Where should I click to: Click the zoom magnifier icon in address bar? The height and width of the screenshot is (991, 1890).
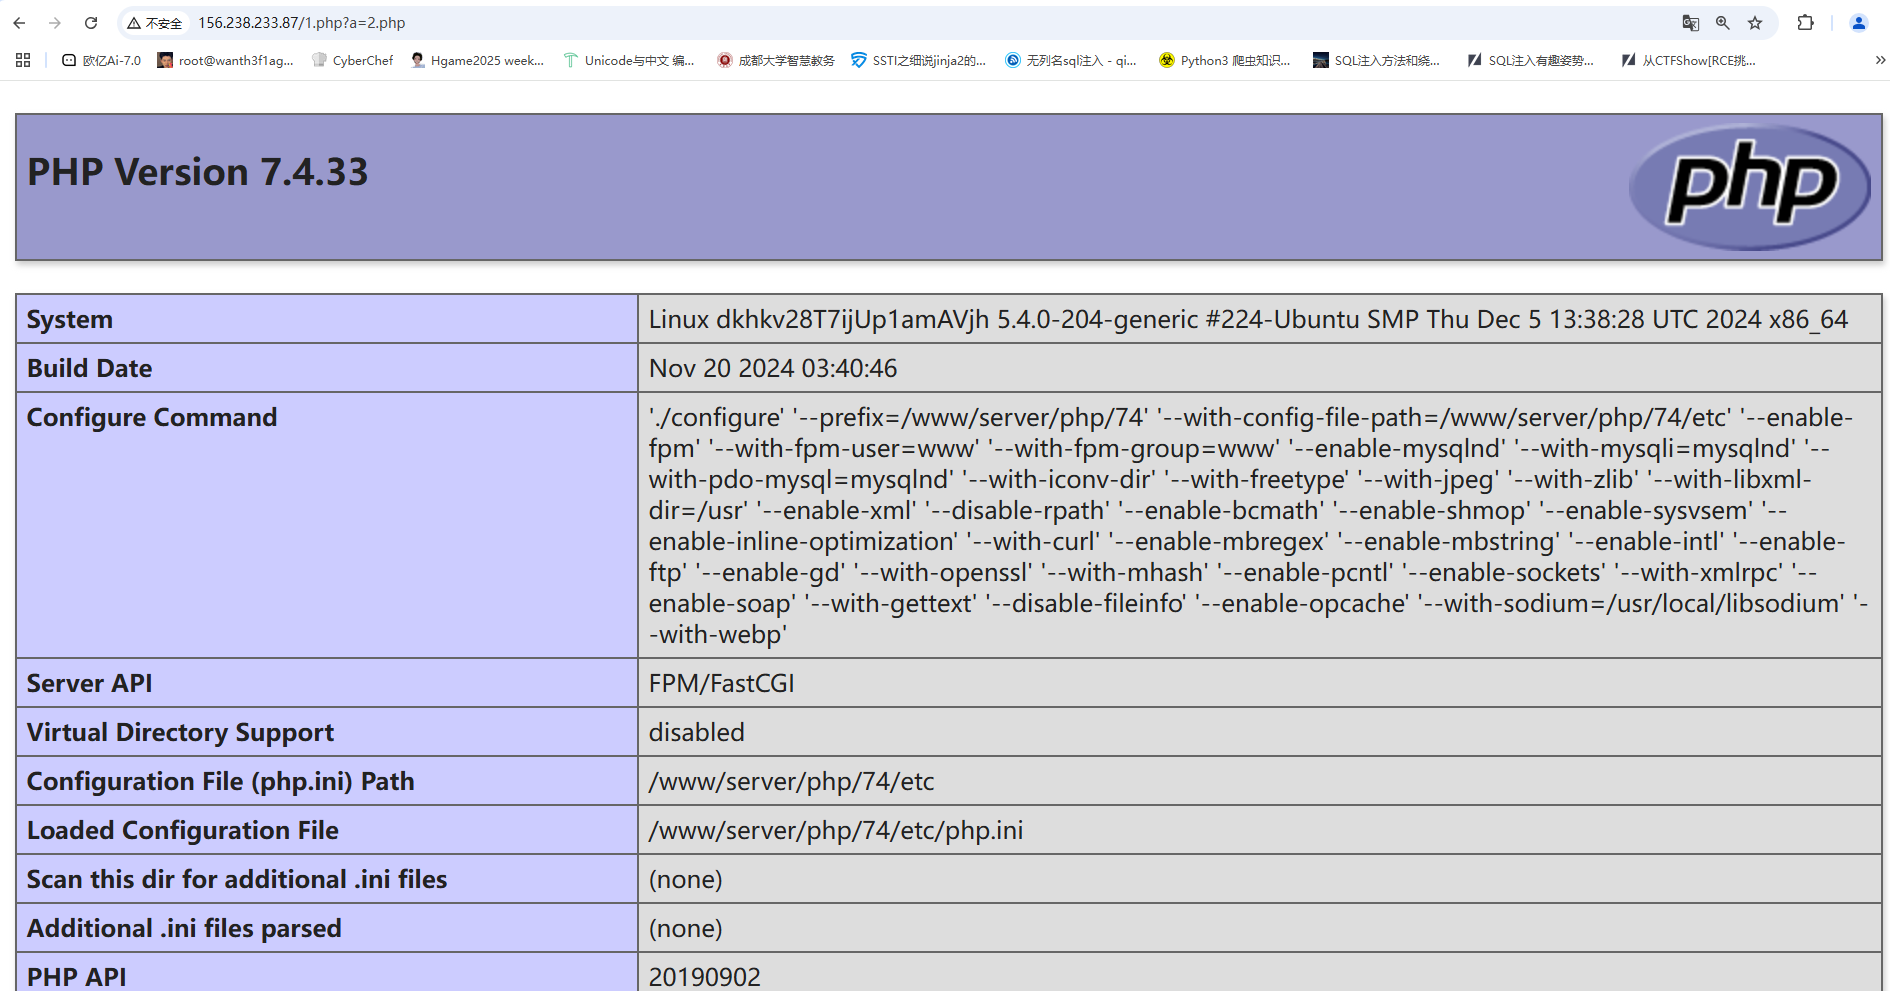click(1722, 23)
